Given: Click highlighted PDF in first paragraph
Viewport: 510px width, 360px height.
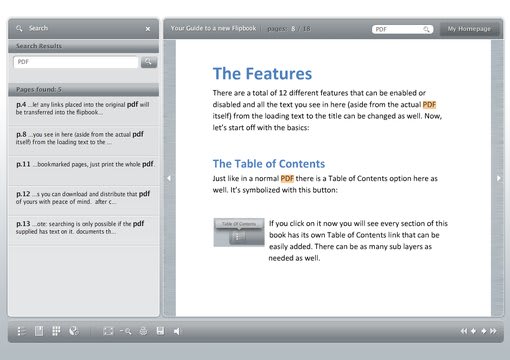Looking at the screenshot, I should tap(429, 105).
